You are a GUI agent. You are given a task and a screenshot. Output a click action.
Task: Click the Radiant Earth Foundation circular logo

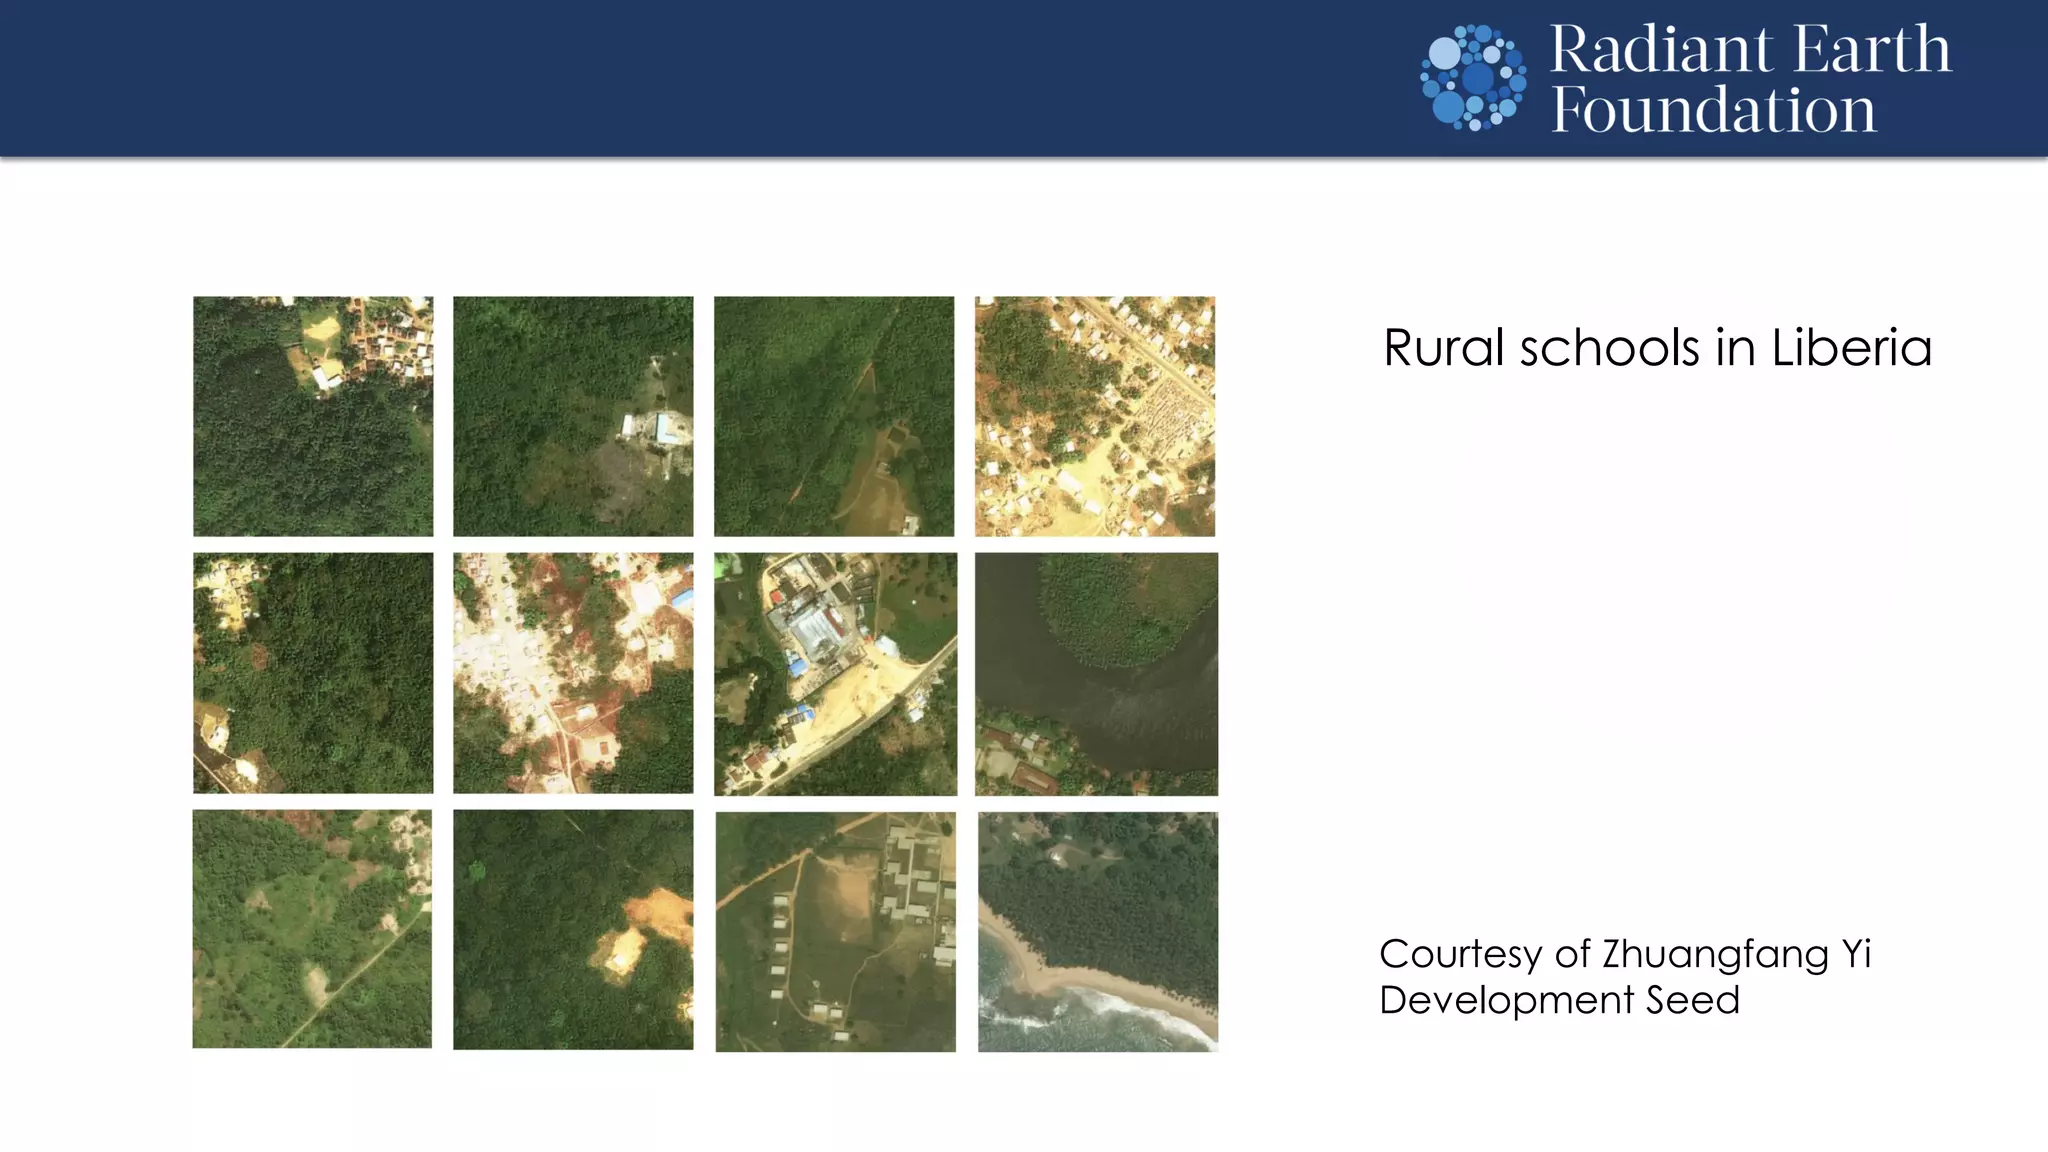point(1474,78)
